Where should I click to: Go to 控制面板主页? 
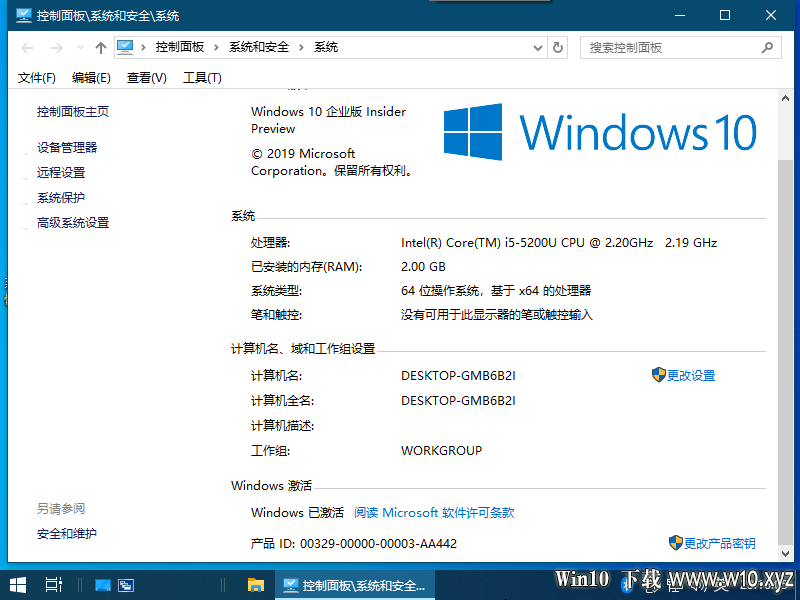73,112
